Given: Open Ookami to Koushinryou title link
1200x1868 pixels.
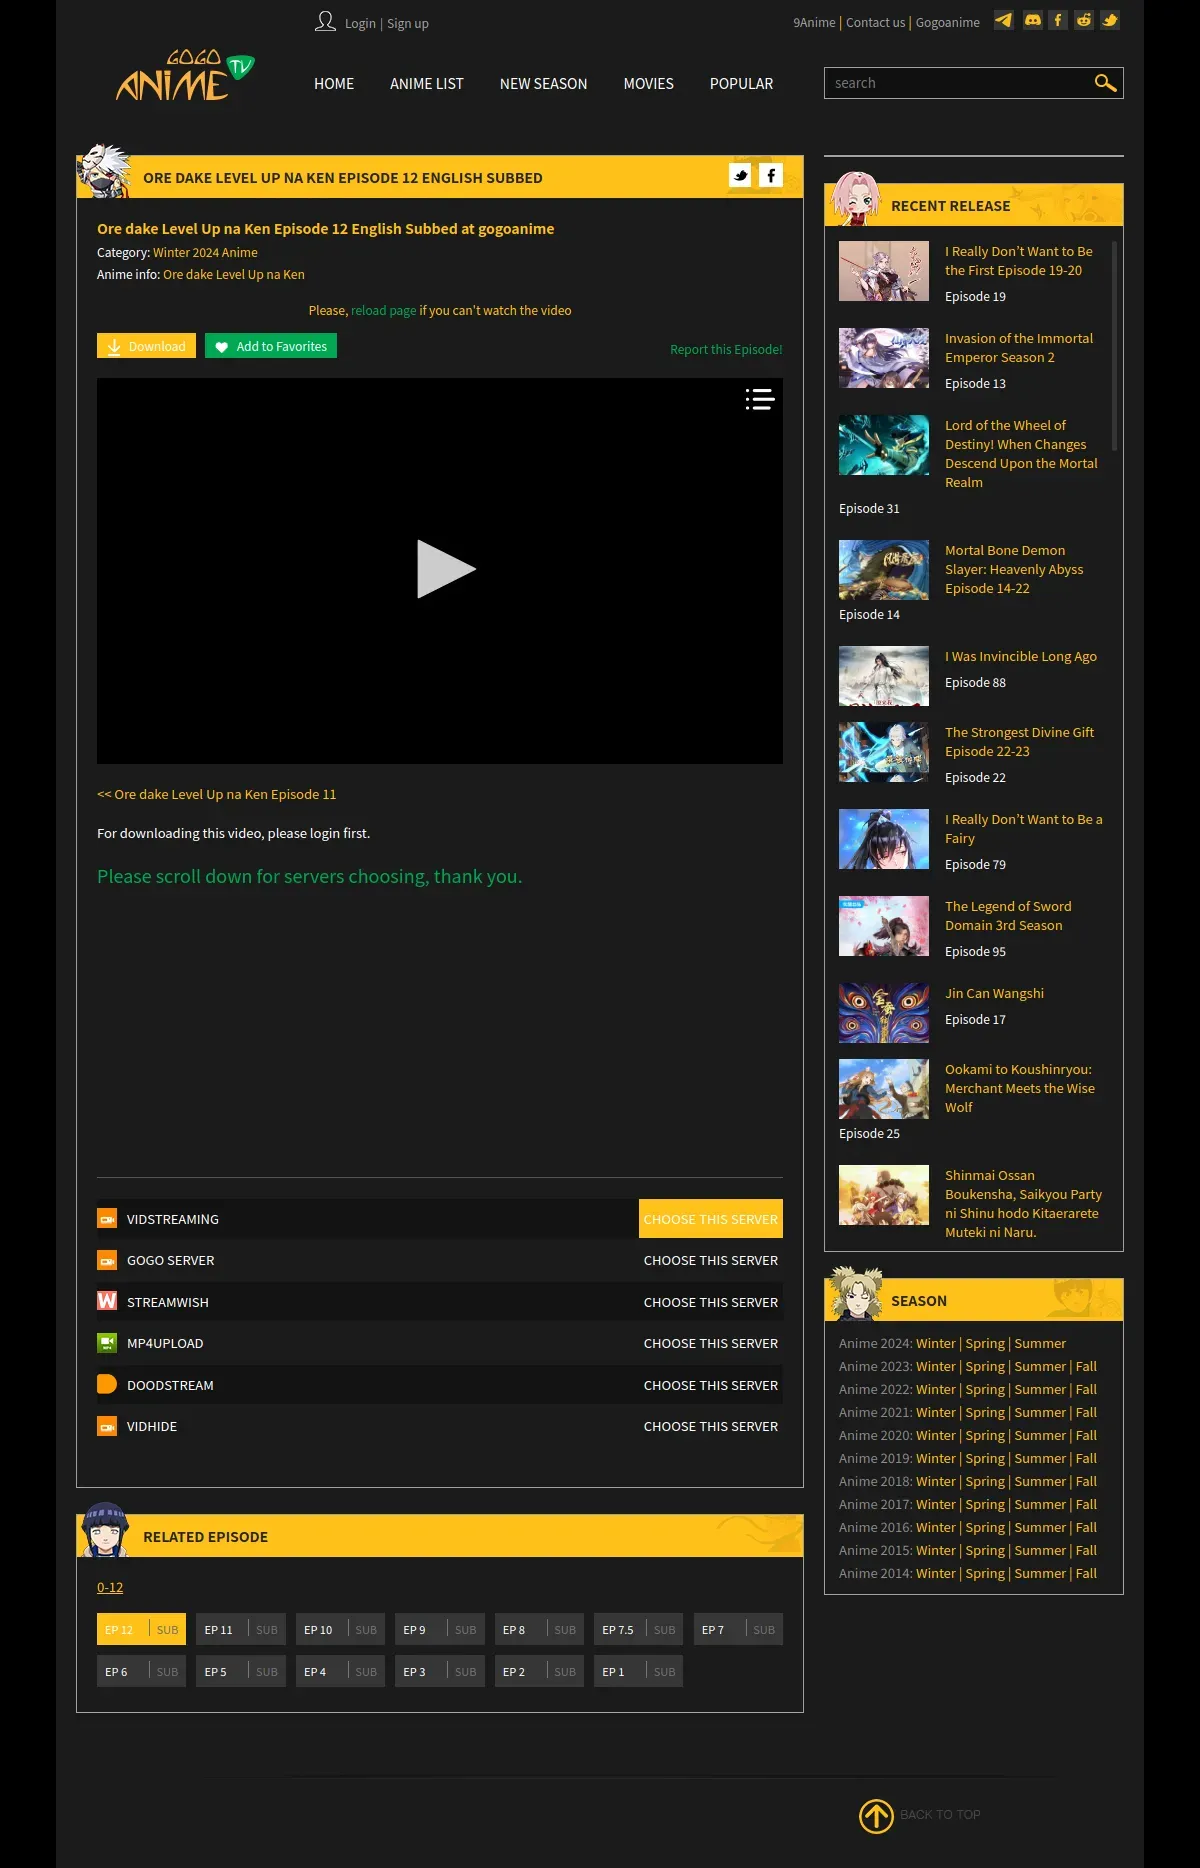Looking at the screenshot, I should pyautogui.click(x=1020, y=1088).
